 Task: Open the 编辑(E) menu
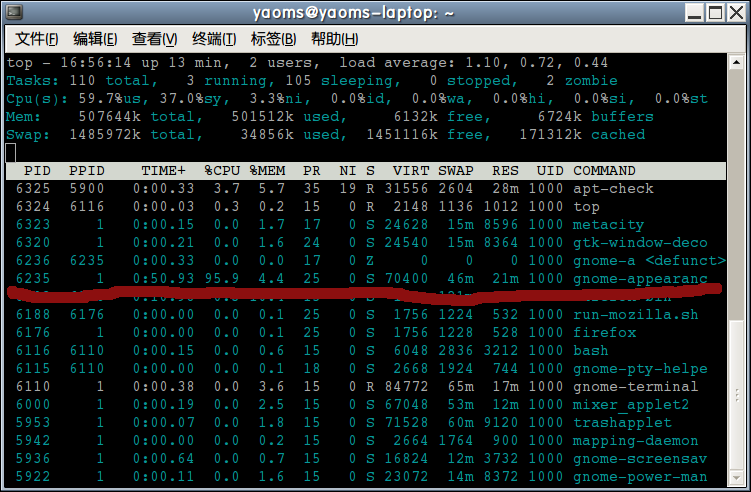(95, 39)
